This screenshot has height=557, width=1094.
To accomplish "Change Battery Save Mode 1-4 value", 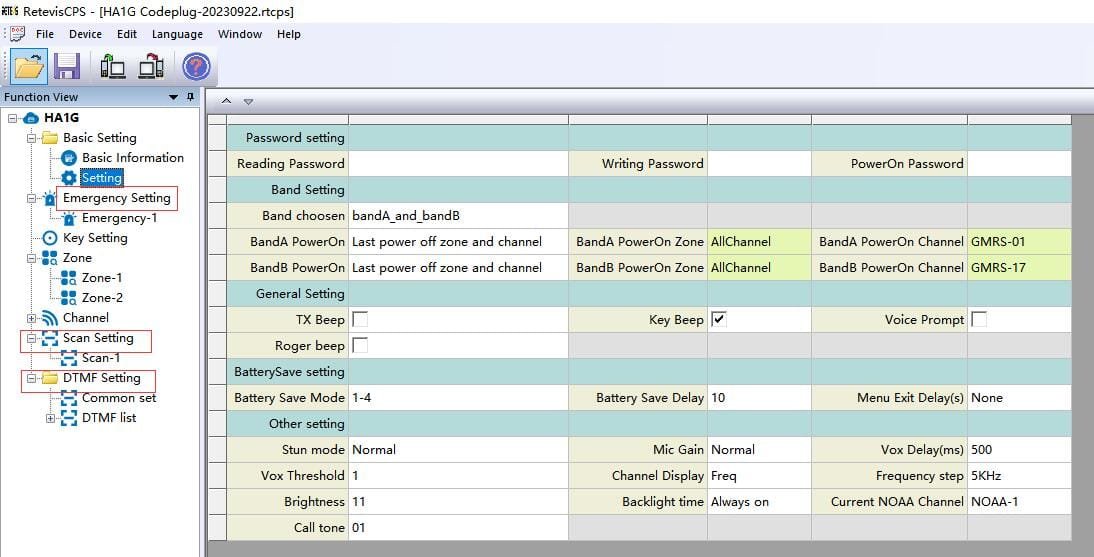I will (458, 398).
